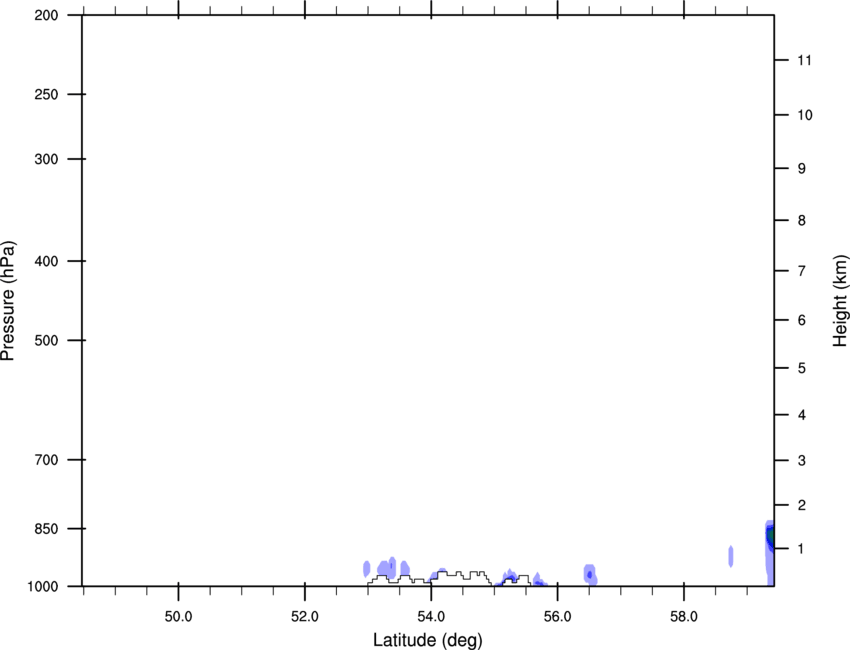Click the blue contour blob near latitude 56.5
This screenshot has width=850, height=650.
pos(590,575)
